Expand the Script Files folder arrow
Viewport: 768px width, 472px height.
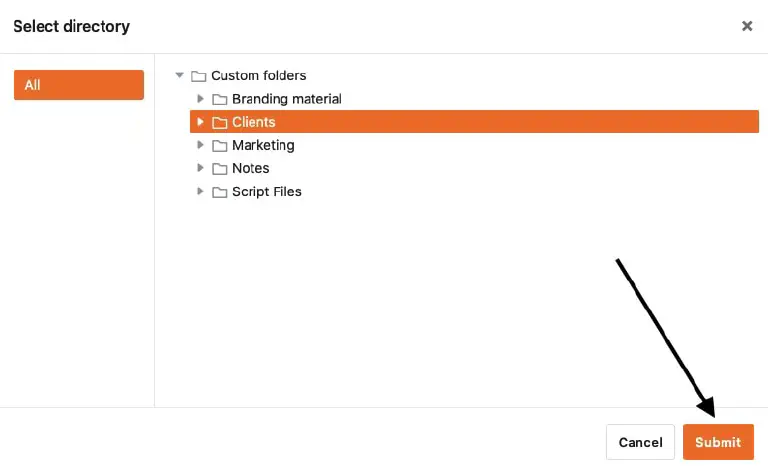[200, 191]
